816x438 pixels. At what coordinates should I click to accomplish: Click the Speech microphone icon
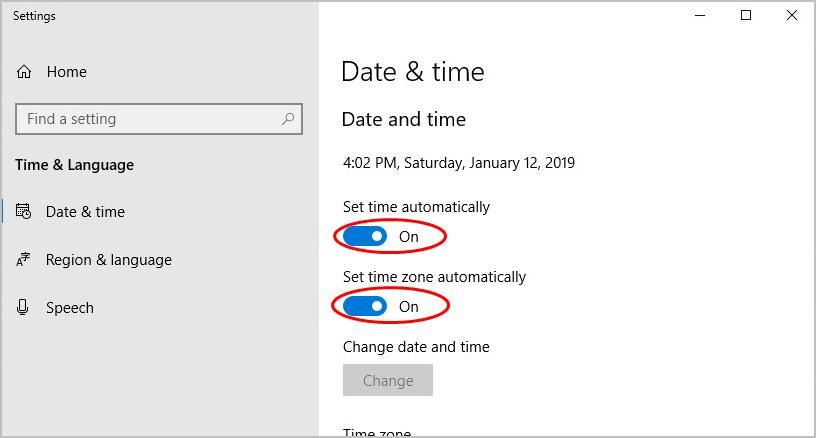pyautogui.click(x=24, y=308)
